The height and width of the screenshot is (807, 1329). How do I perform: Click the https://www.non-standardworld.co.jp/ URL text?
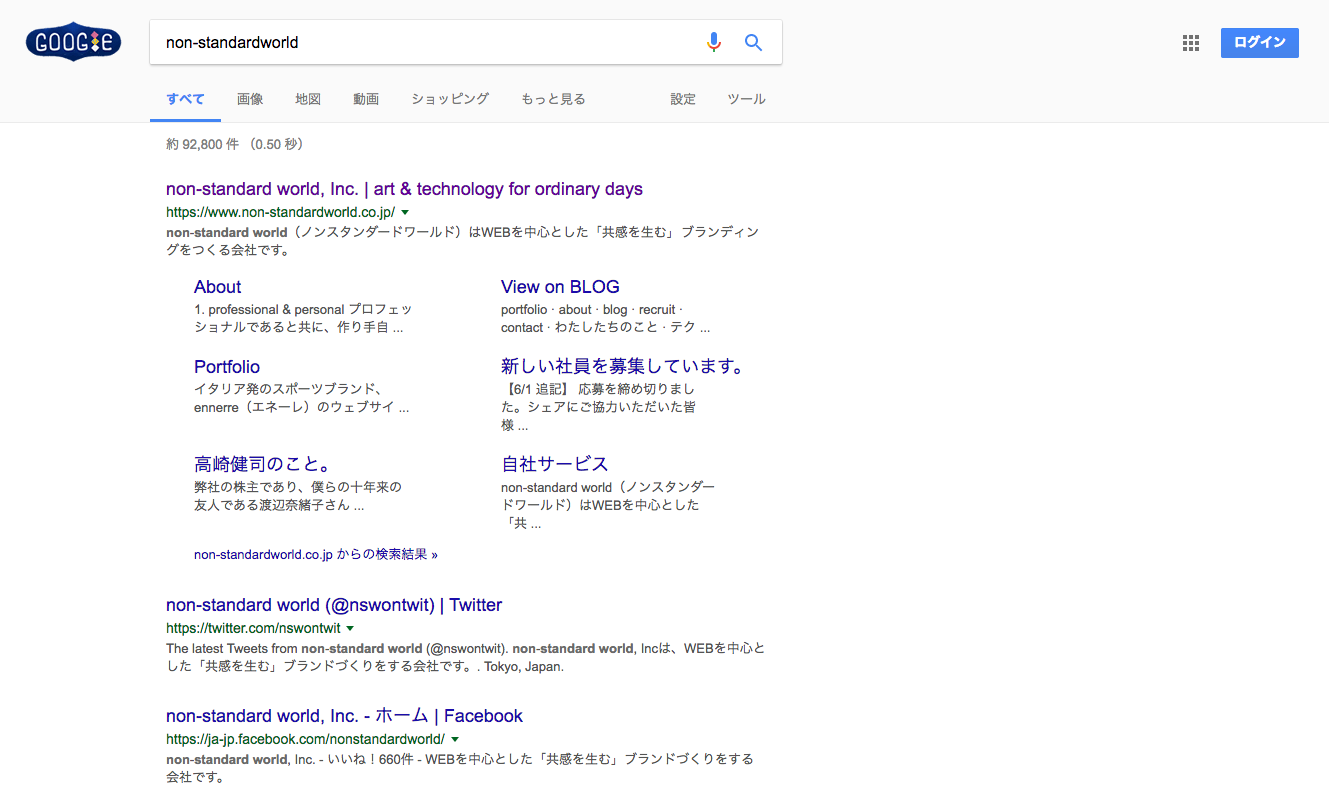280,212
